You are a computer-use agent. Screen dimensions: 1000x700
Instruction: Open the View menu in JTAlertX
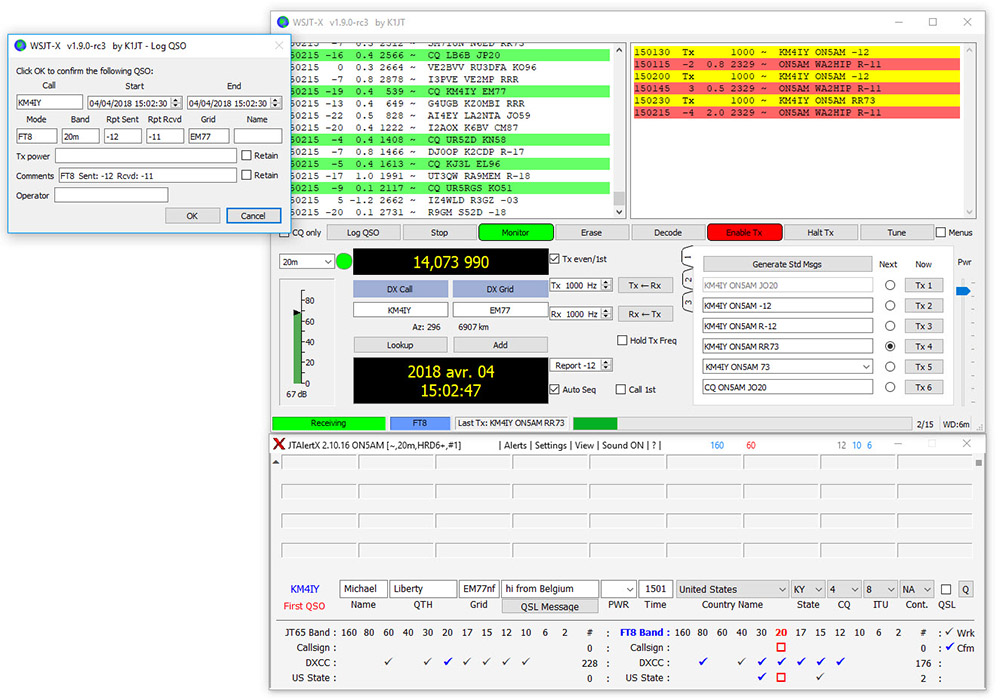[584, 445]
